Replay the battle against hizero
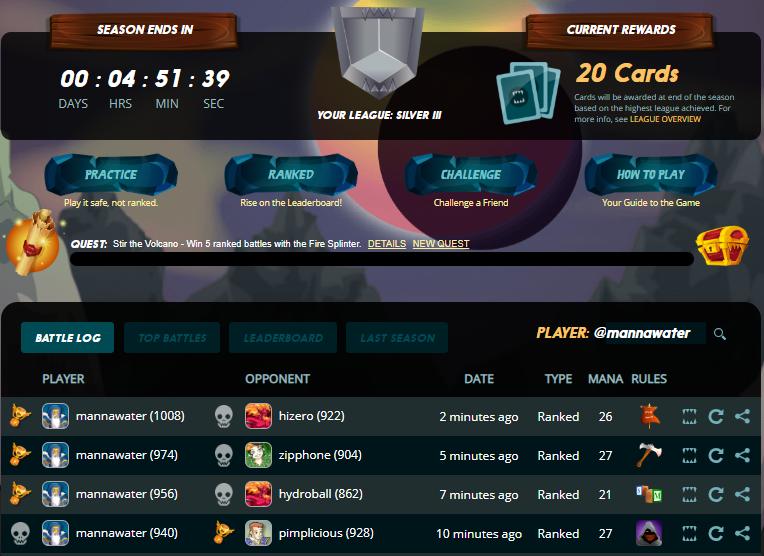This screenshot has height=556, width=764. [x=716, y=416]
